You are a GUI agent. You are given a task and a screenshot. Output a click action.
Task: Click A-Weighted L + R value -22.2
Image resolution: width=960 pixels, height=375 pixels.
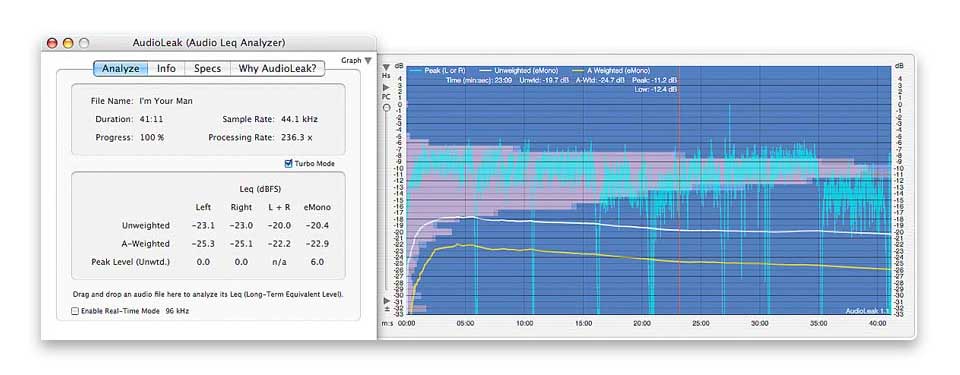pyautogui.click(x=279, y=244)
